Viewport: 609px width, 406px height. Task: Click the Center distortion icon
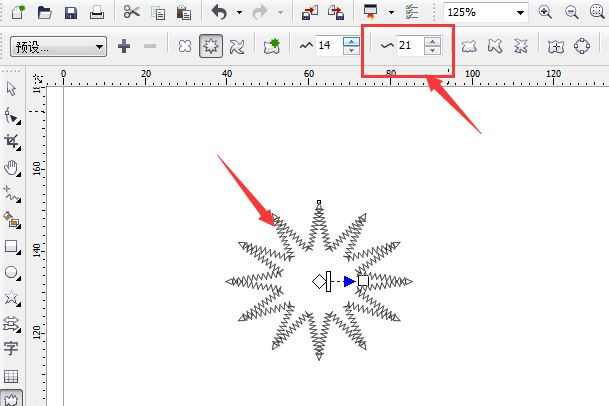tap(556, 47)
